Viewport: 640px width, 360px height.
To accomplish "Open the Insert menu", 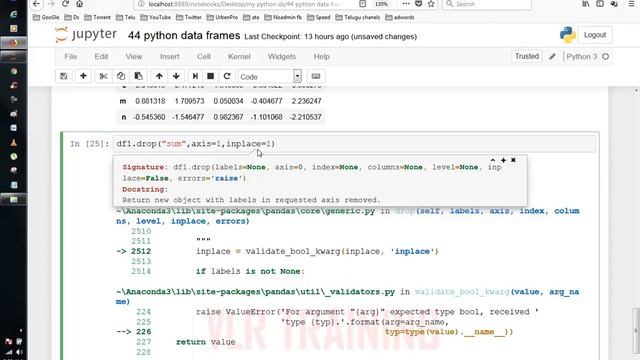I will (170, 57).
